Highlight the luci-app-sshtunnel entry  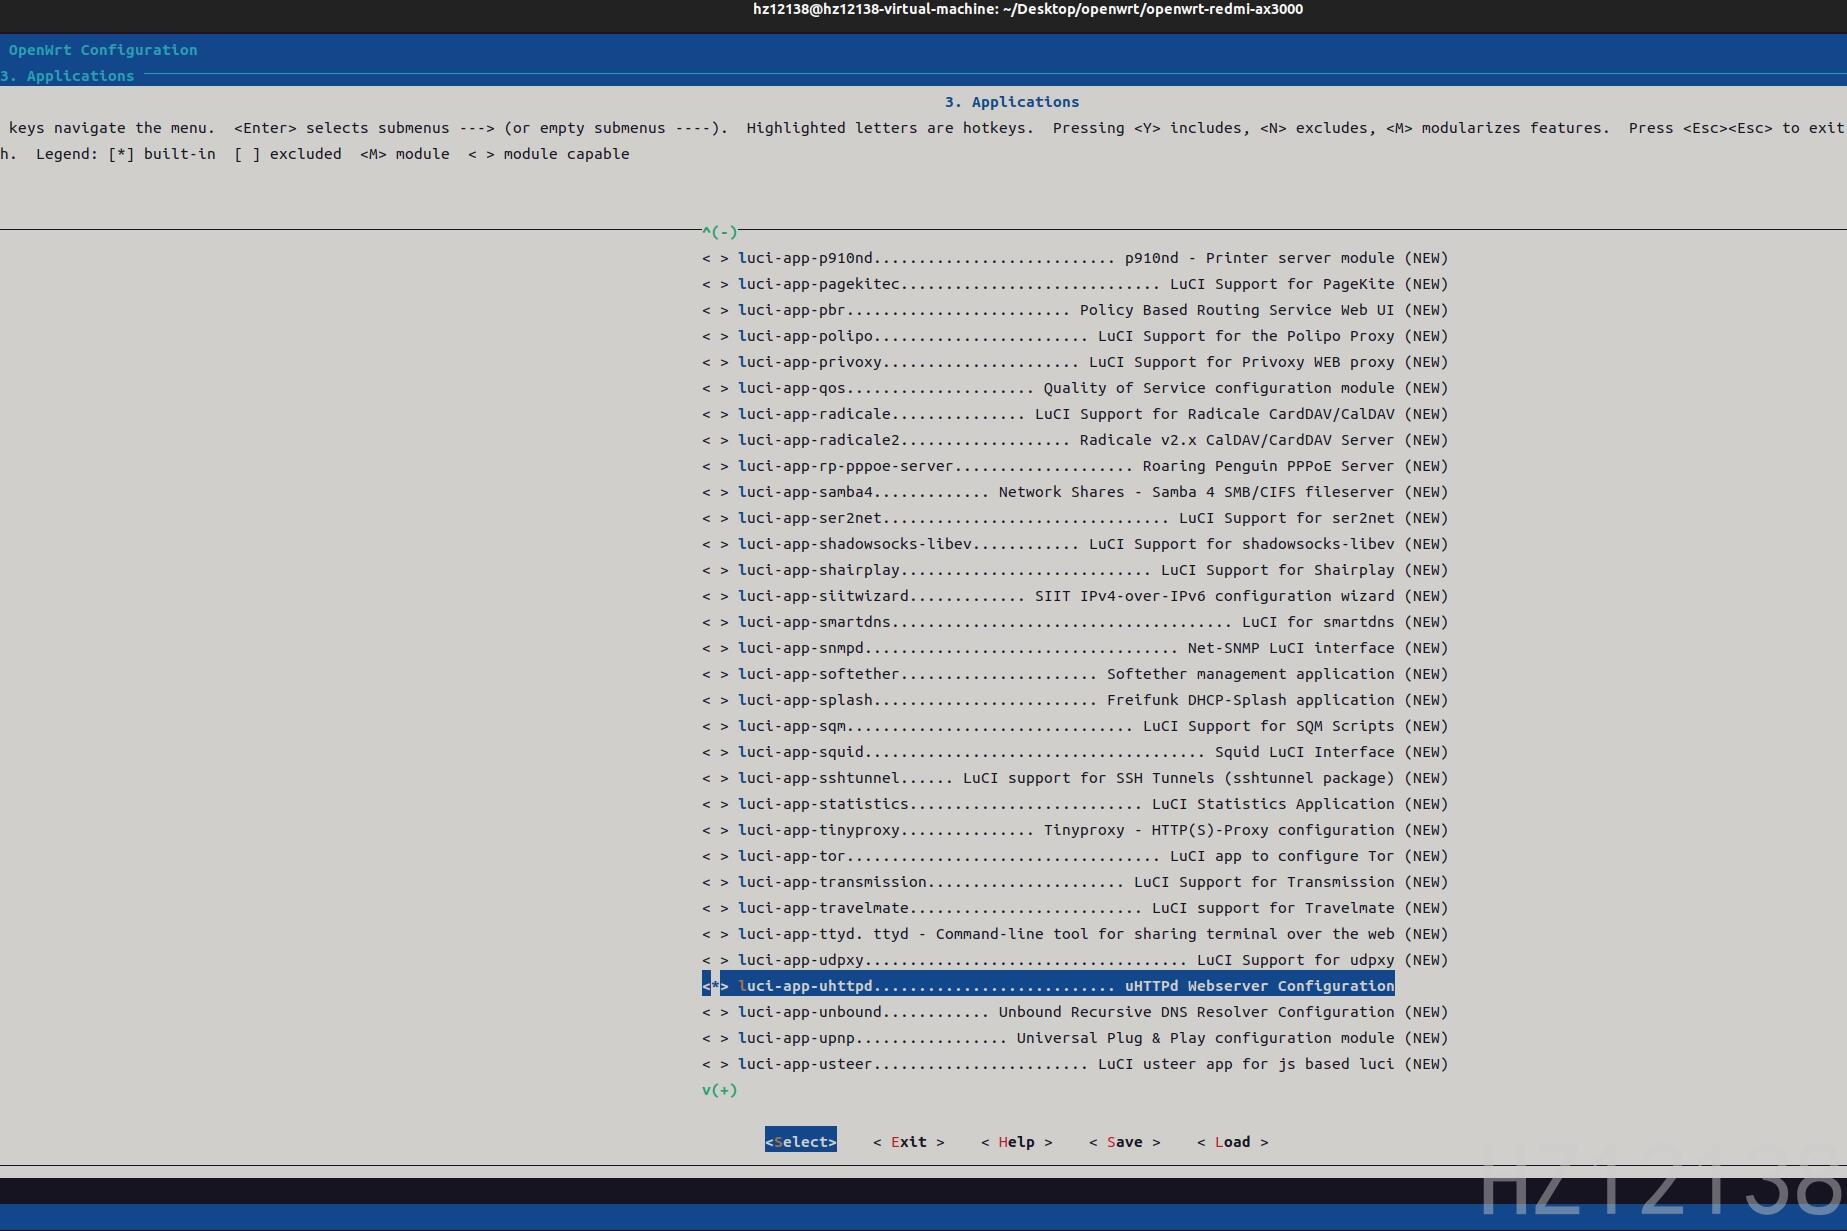coord(1075,778)
